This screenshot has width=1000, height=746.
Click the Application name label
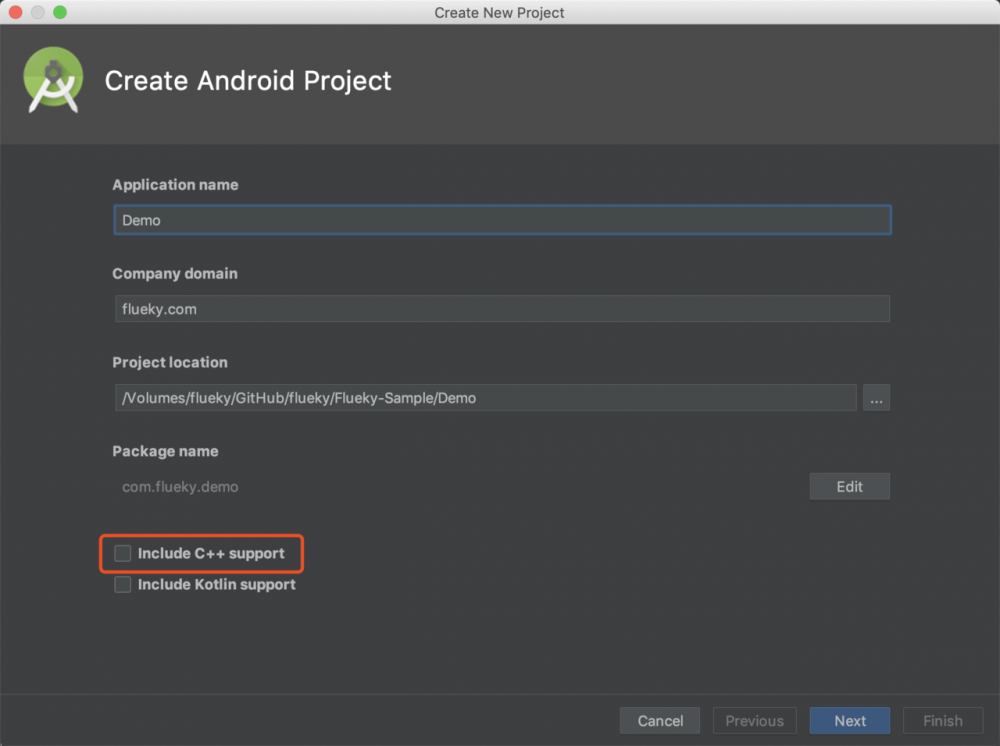coord(175,185)
